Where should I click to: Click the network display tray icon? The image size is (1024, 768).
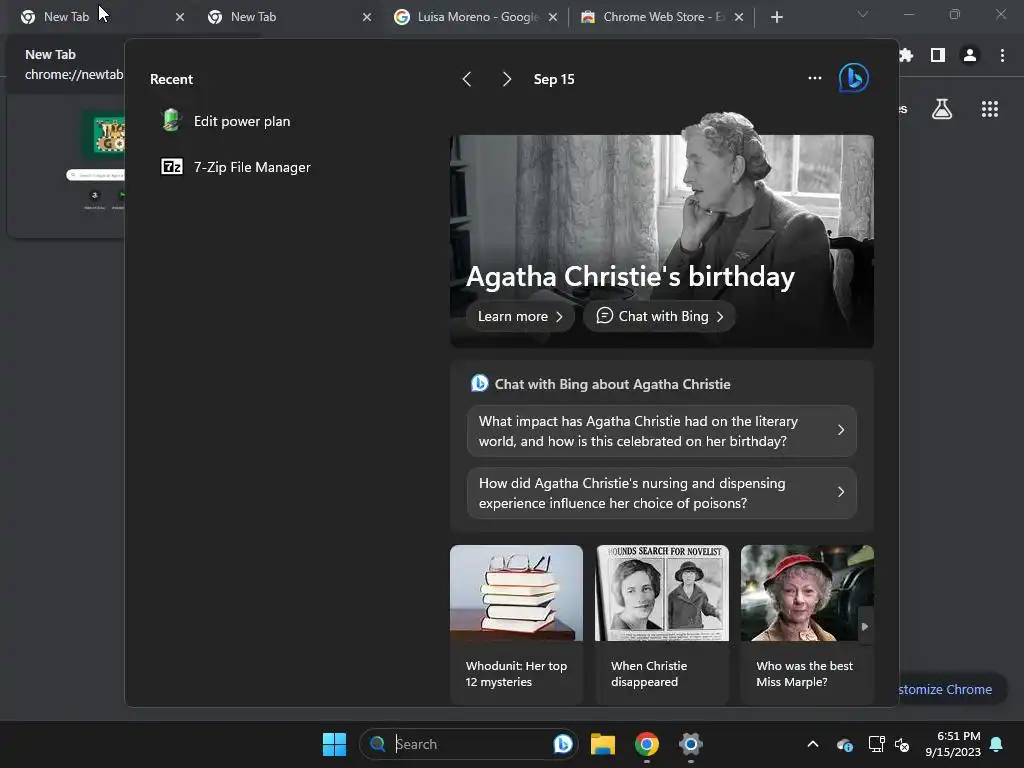[x=876, y=744]
